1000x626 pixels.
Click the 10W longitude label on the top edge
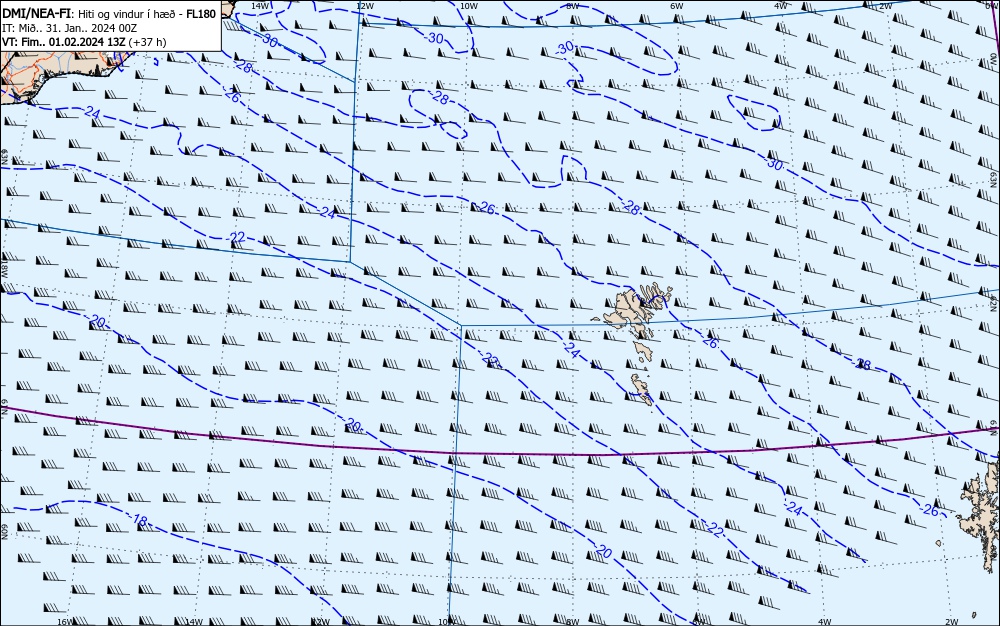(468, 6)
